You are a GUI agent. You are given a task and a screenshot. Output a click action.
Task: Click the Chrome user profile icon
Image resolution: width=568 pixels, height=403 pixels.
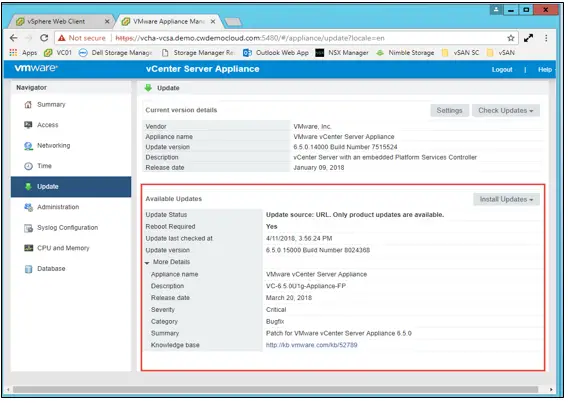[x=496, y=10]
